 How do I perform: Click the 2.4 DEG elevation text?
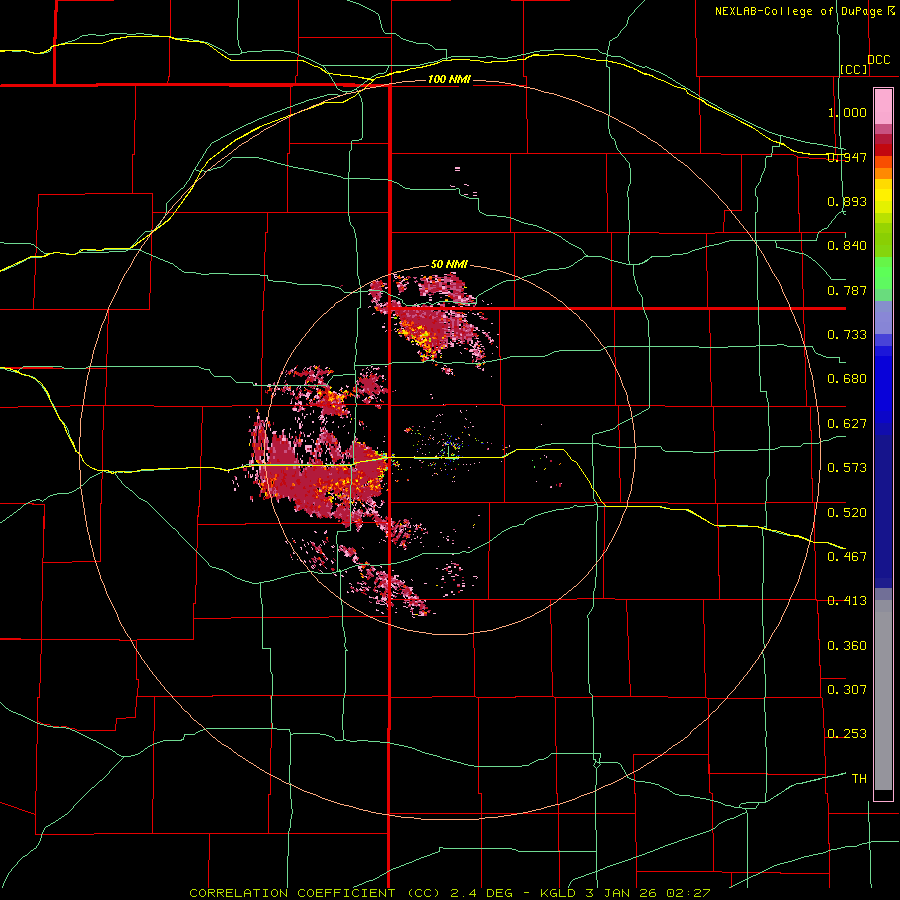(481, 893)
